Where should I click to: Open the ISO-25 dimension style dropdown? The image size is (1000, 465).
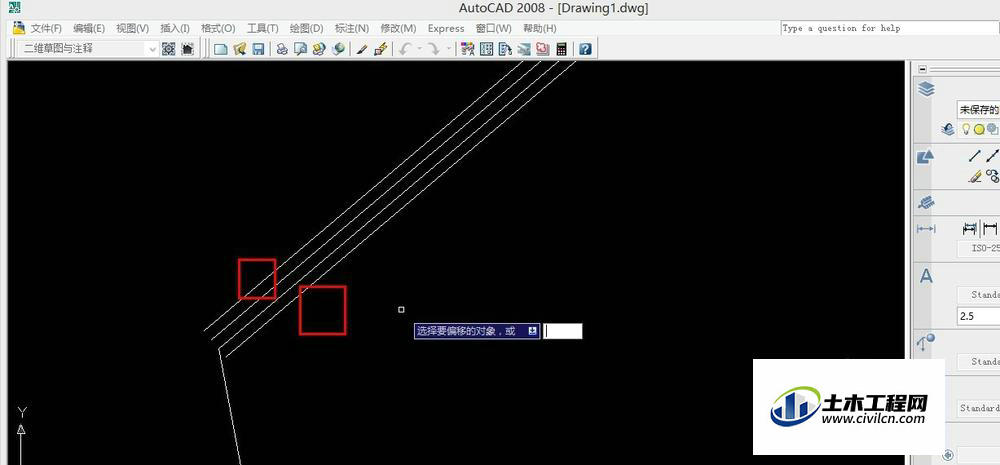pyautogui.click(x=979, y=249)
